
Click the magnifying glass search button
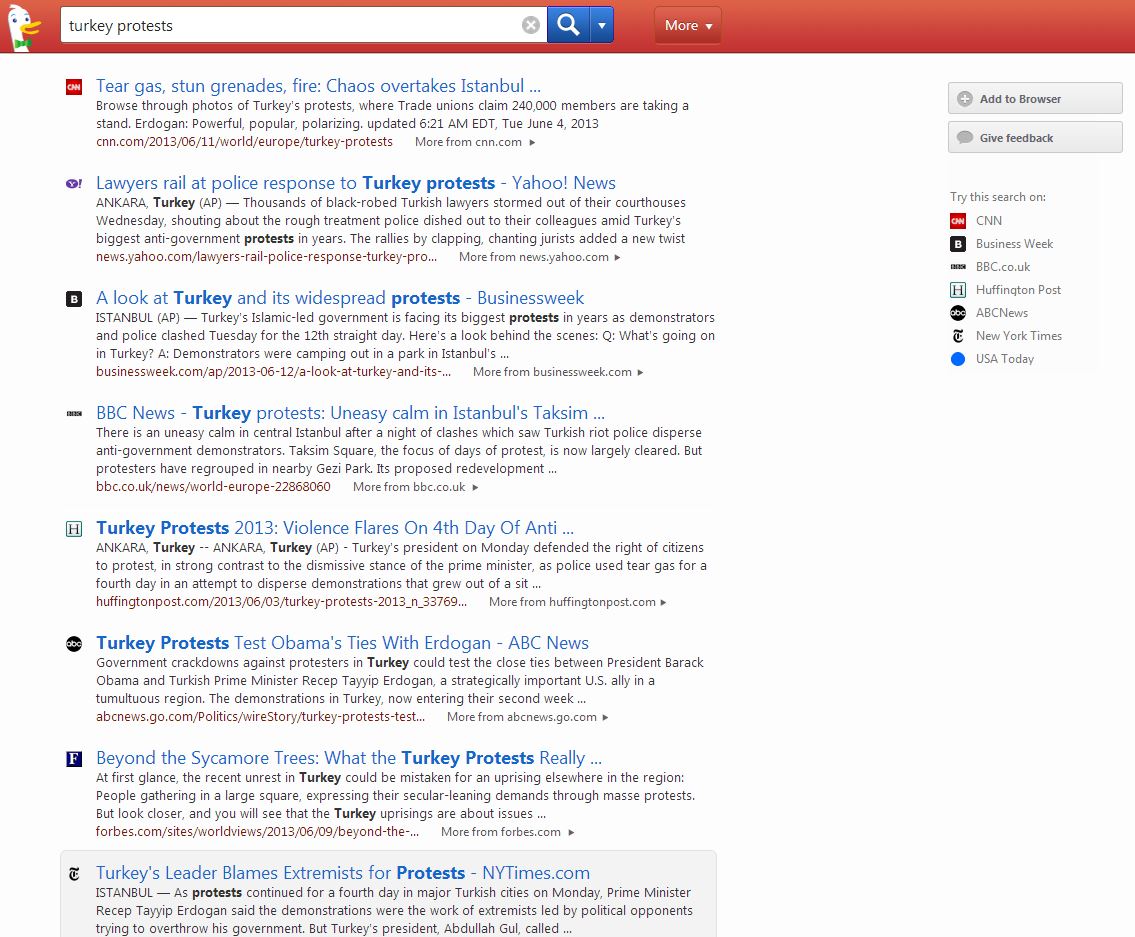coord(568,25)
